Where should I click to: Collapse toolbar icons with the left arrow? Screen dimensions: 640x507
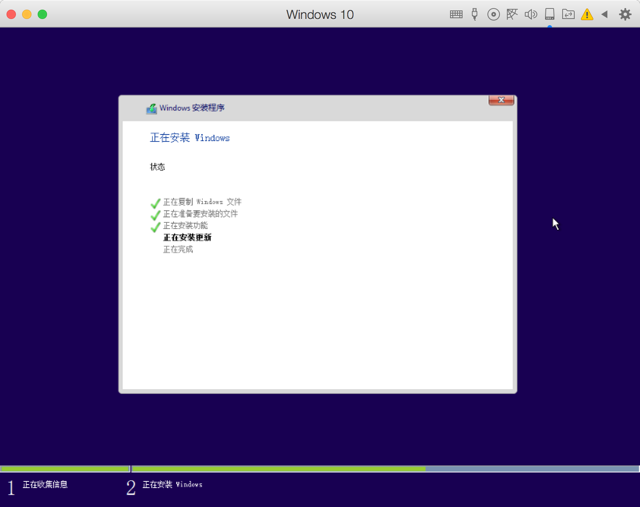(604, 15)
